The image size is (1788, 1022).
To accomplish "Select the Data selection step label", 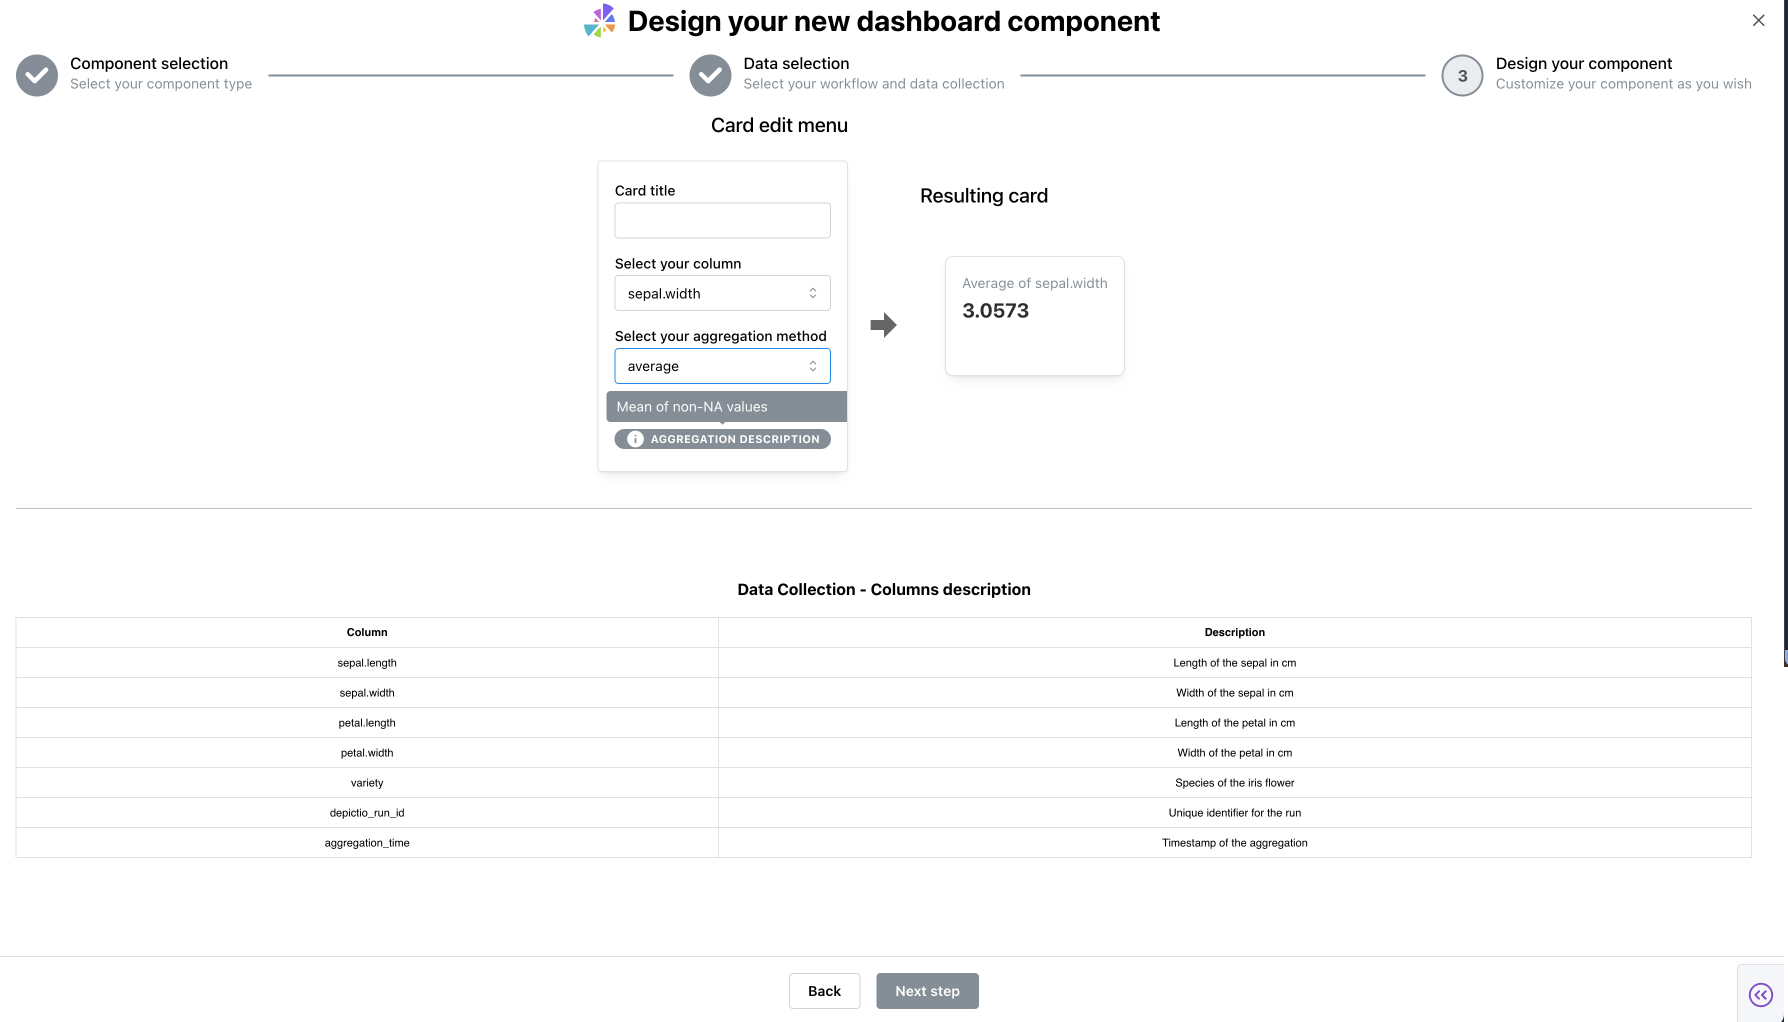I will 796,63.
